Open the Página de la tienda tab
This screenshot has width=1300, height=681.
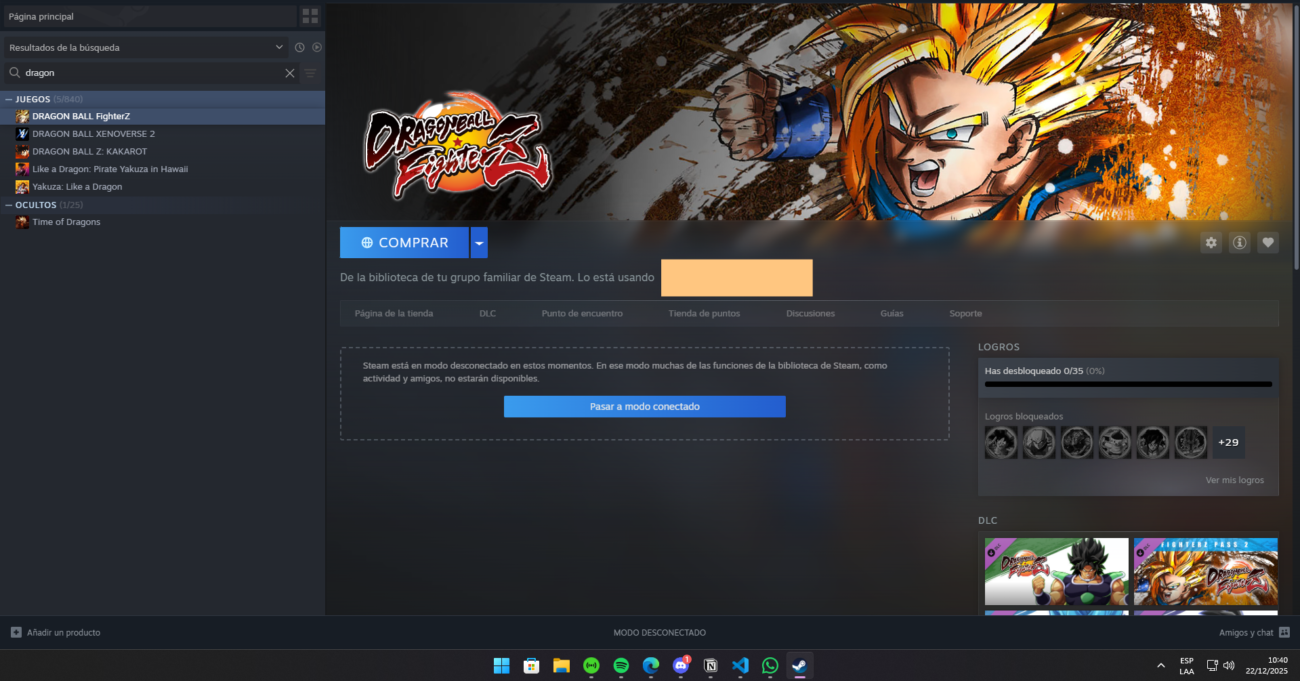coord(394,313)
